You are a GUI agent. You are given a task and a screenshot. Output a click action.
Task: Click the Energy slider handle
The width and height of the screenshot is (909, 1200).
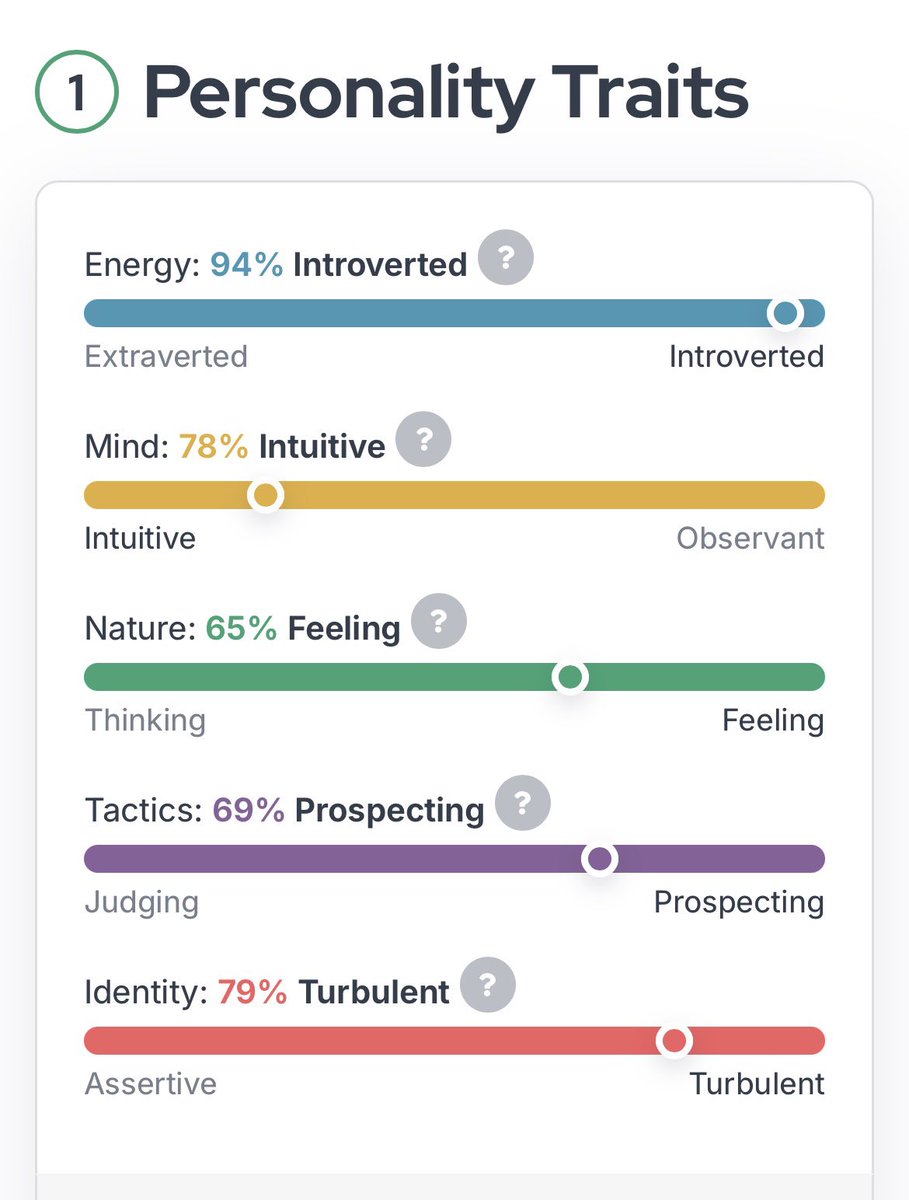coord(786,313)
